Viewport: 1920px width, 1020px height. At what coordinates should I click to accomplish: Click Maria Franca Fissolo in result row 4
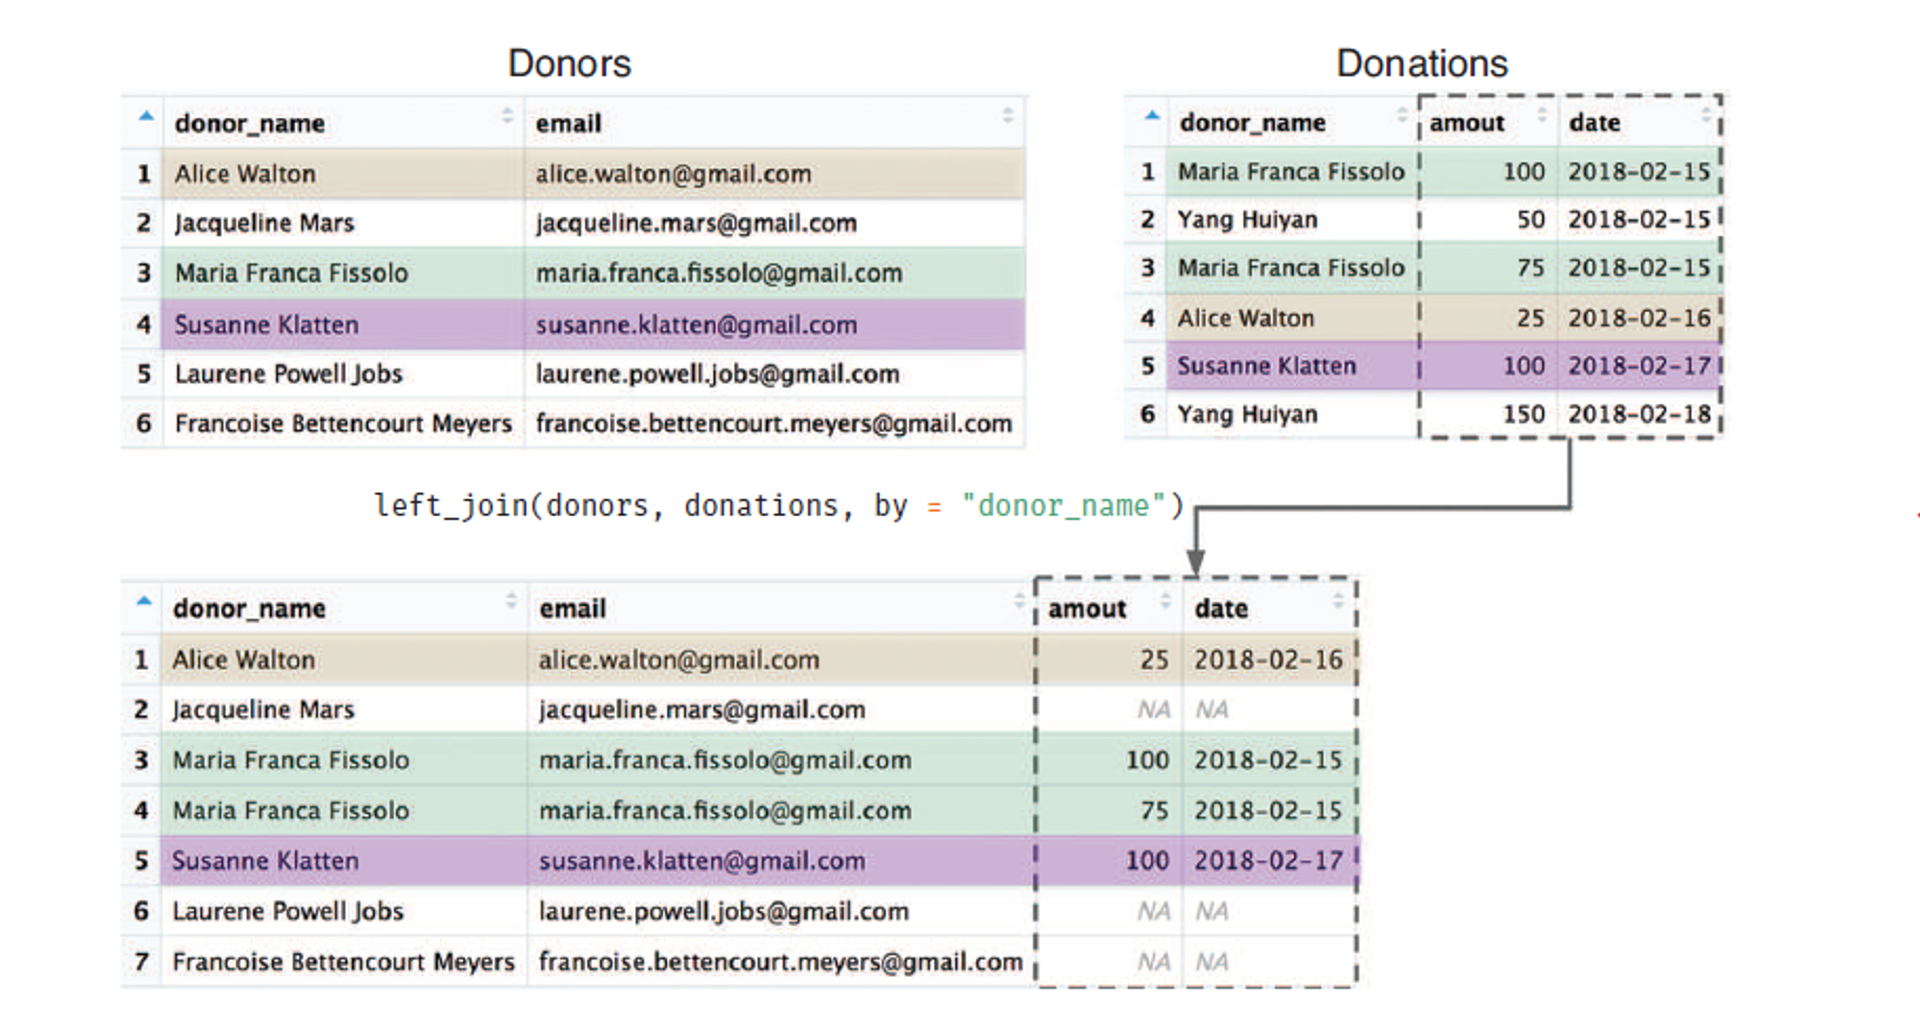click(290, 811)
